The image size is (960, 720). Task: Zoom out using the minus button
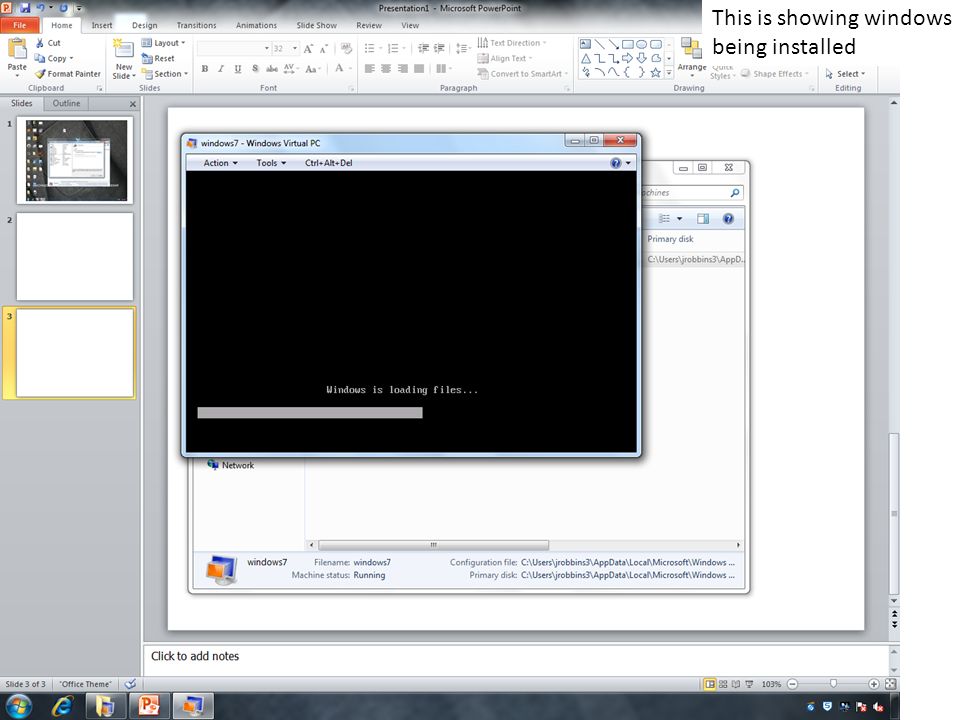(792, 684)
